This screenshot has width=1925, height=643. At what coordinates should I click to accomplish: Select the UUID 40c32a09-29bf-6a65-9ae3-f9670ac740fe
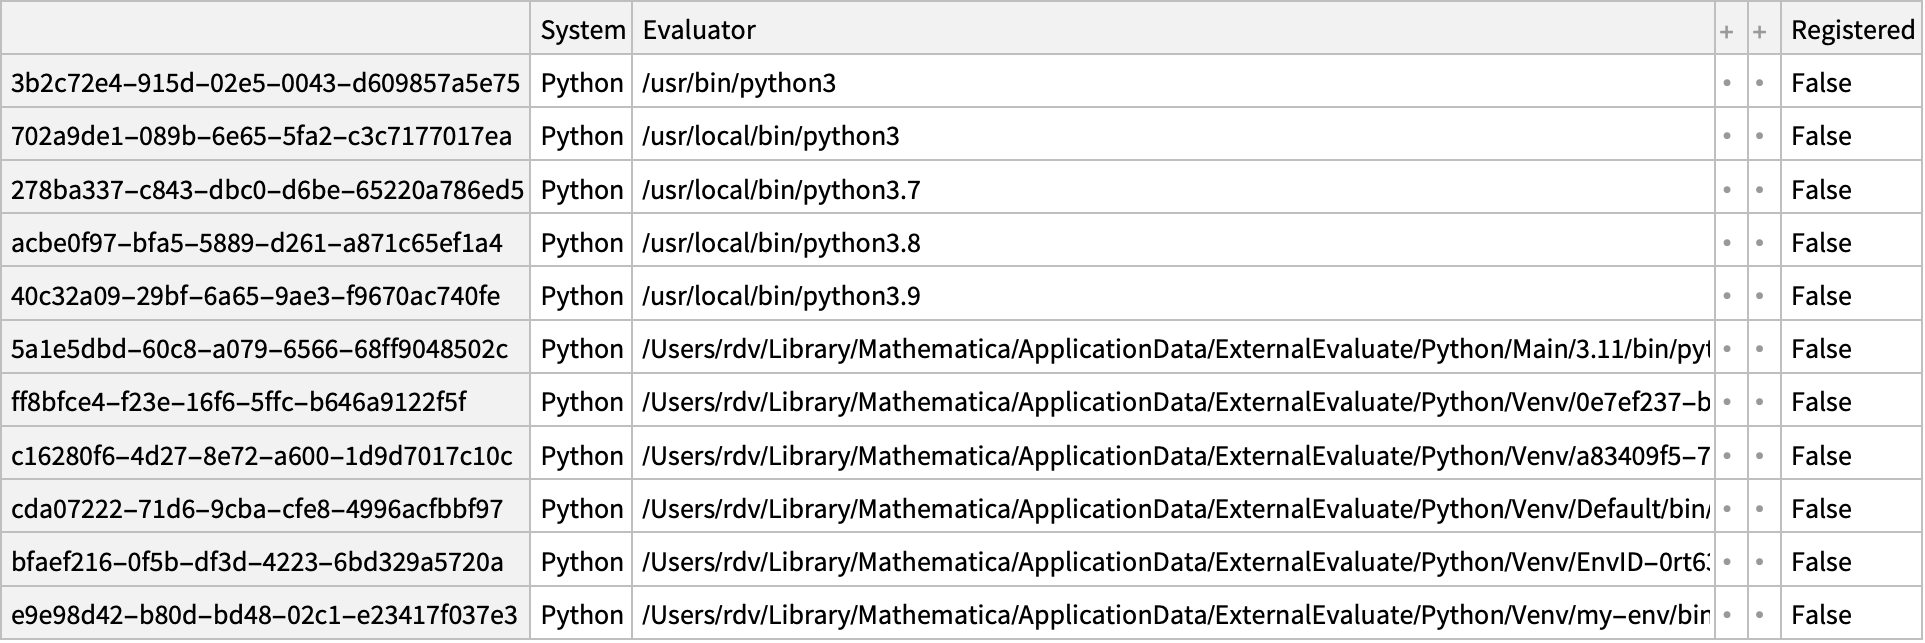tap(255, 296)
